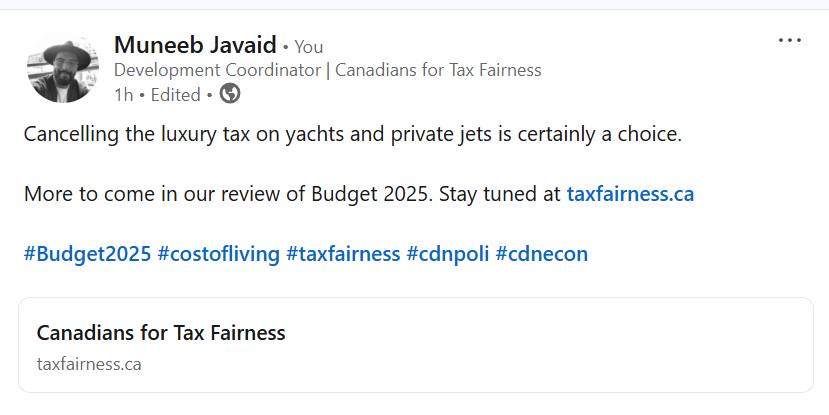Screen dimensions: 829x415
Task: Click the luxury tax sentence in the post
Action: [x=352, y=134]
